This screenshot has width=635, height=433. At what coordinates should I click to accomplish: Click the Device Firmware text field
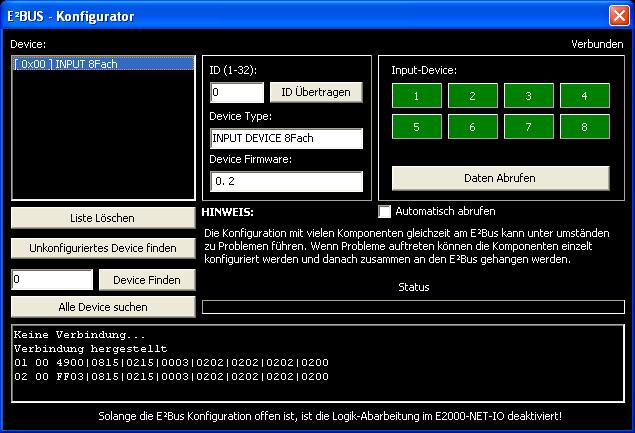coord(286,182)
